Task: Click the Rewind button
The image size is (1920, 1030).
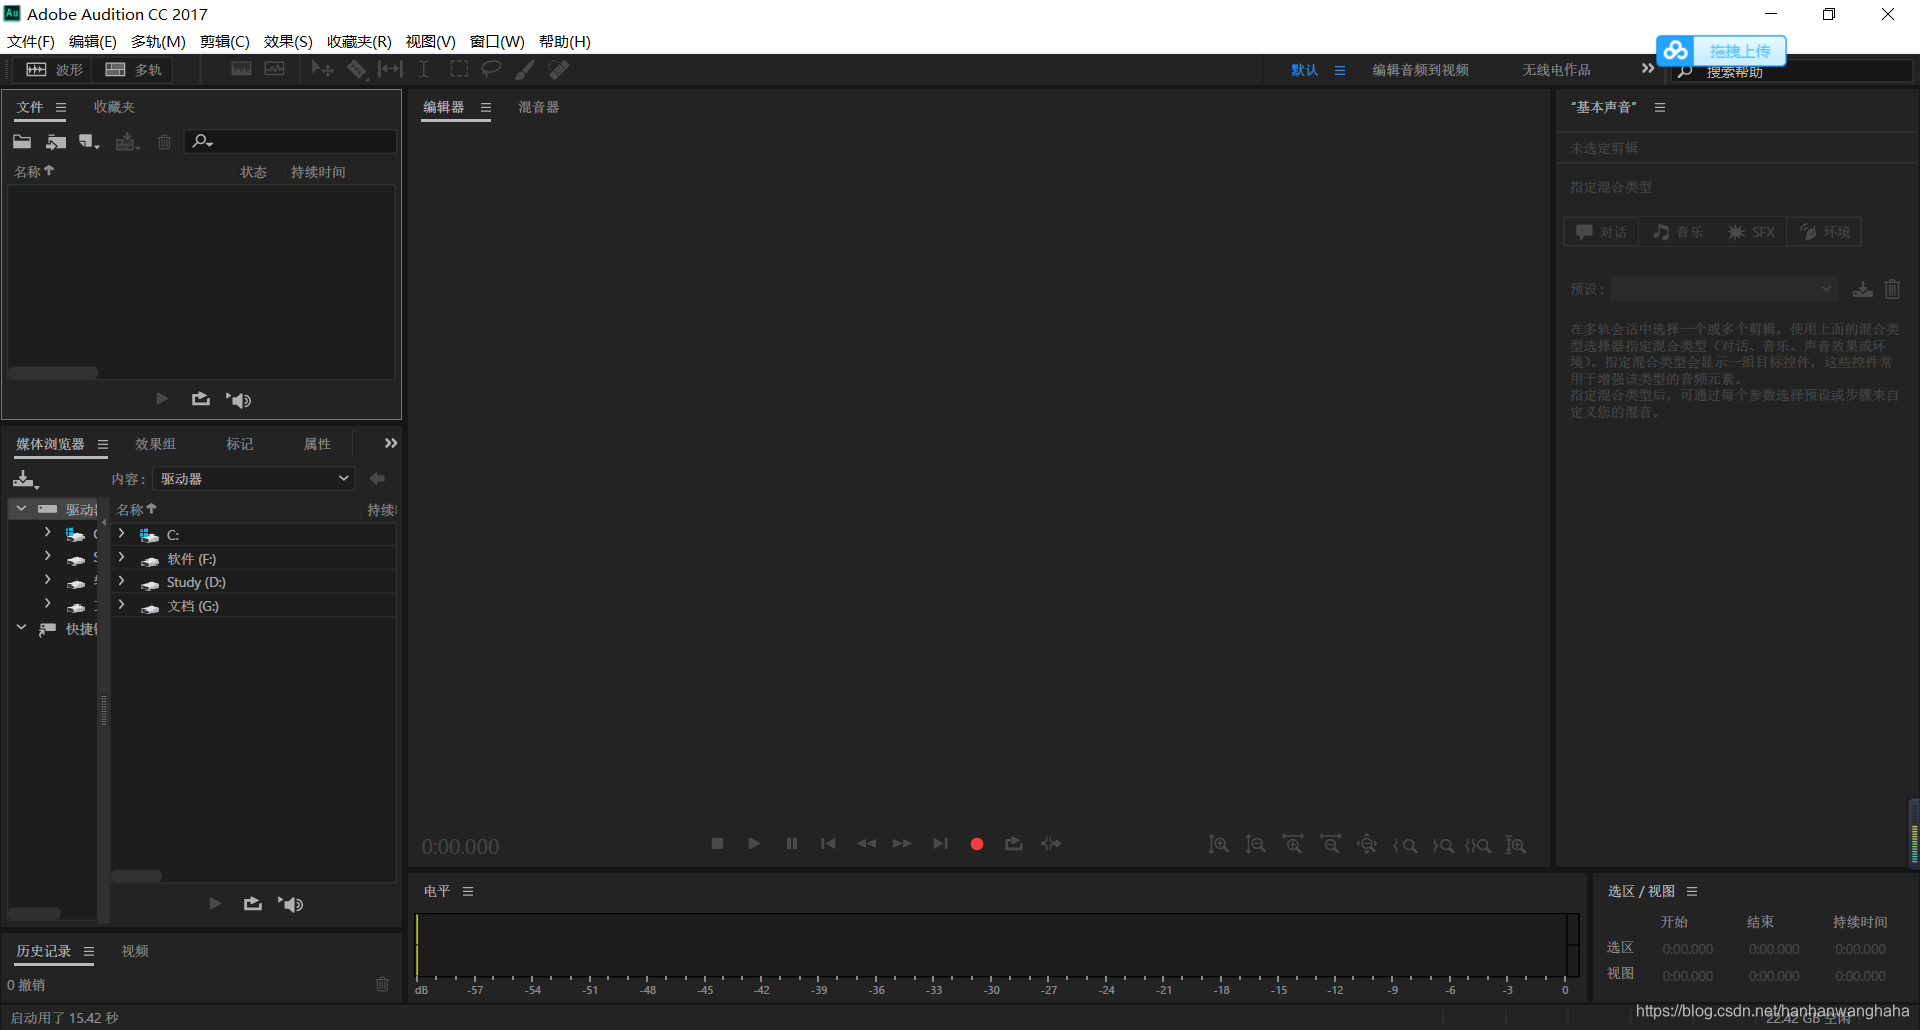Action: pos(866,844)
